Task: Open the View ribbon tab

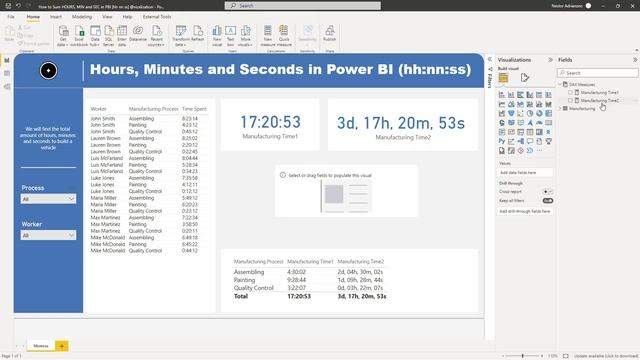Action: (x=107, y=17)
